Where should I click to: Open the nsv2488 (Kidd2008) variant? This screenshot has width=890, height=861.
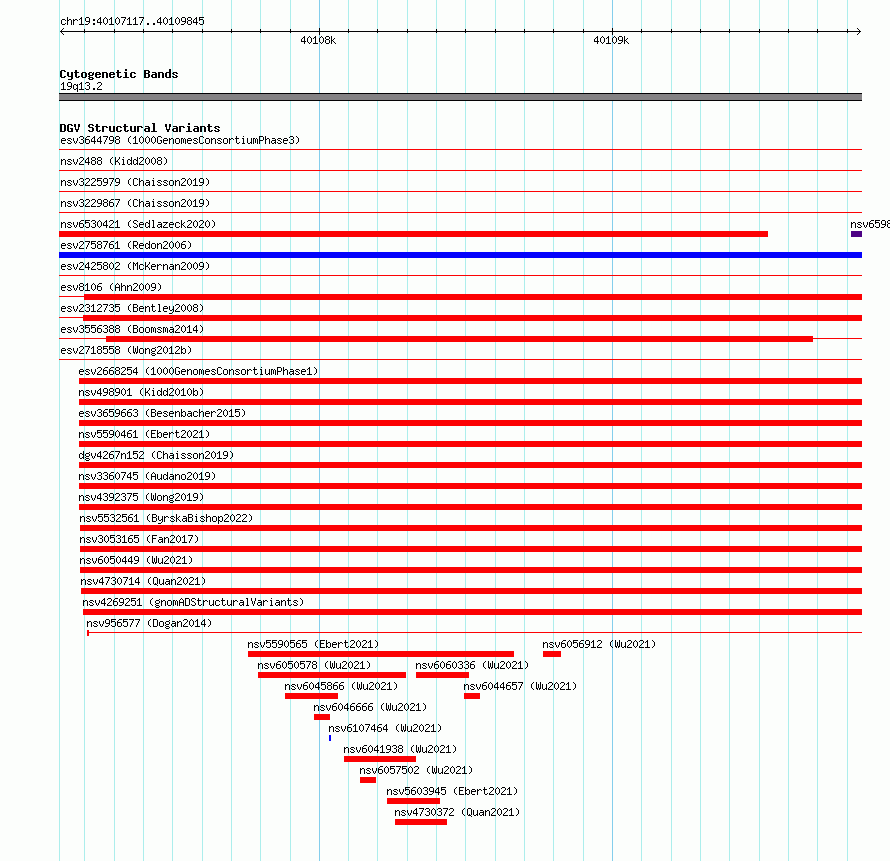click(114, 161)
